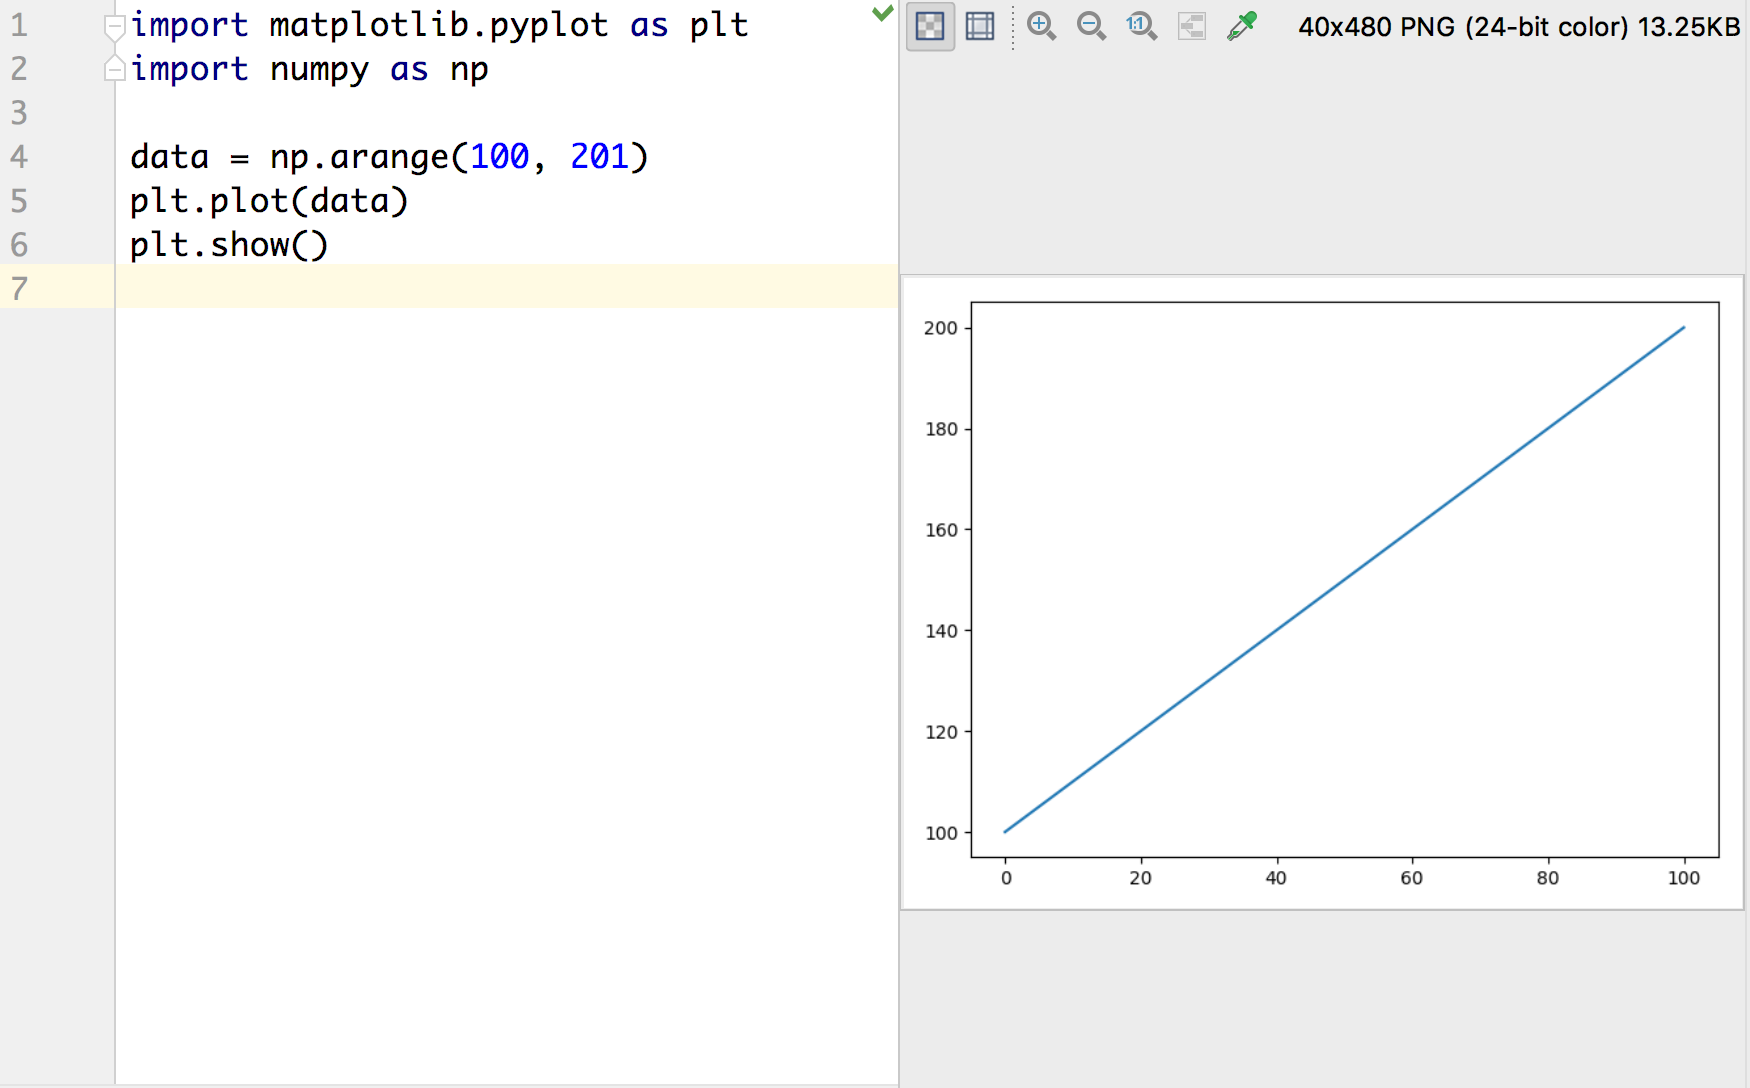The height and width of the screenshot is (1088, 1750).
Task: Click plt.show() on line 6
Action: [x=229, y=245]
